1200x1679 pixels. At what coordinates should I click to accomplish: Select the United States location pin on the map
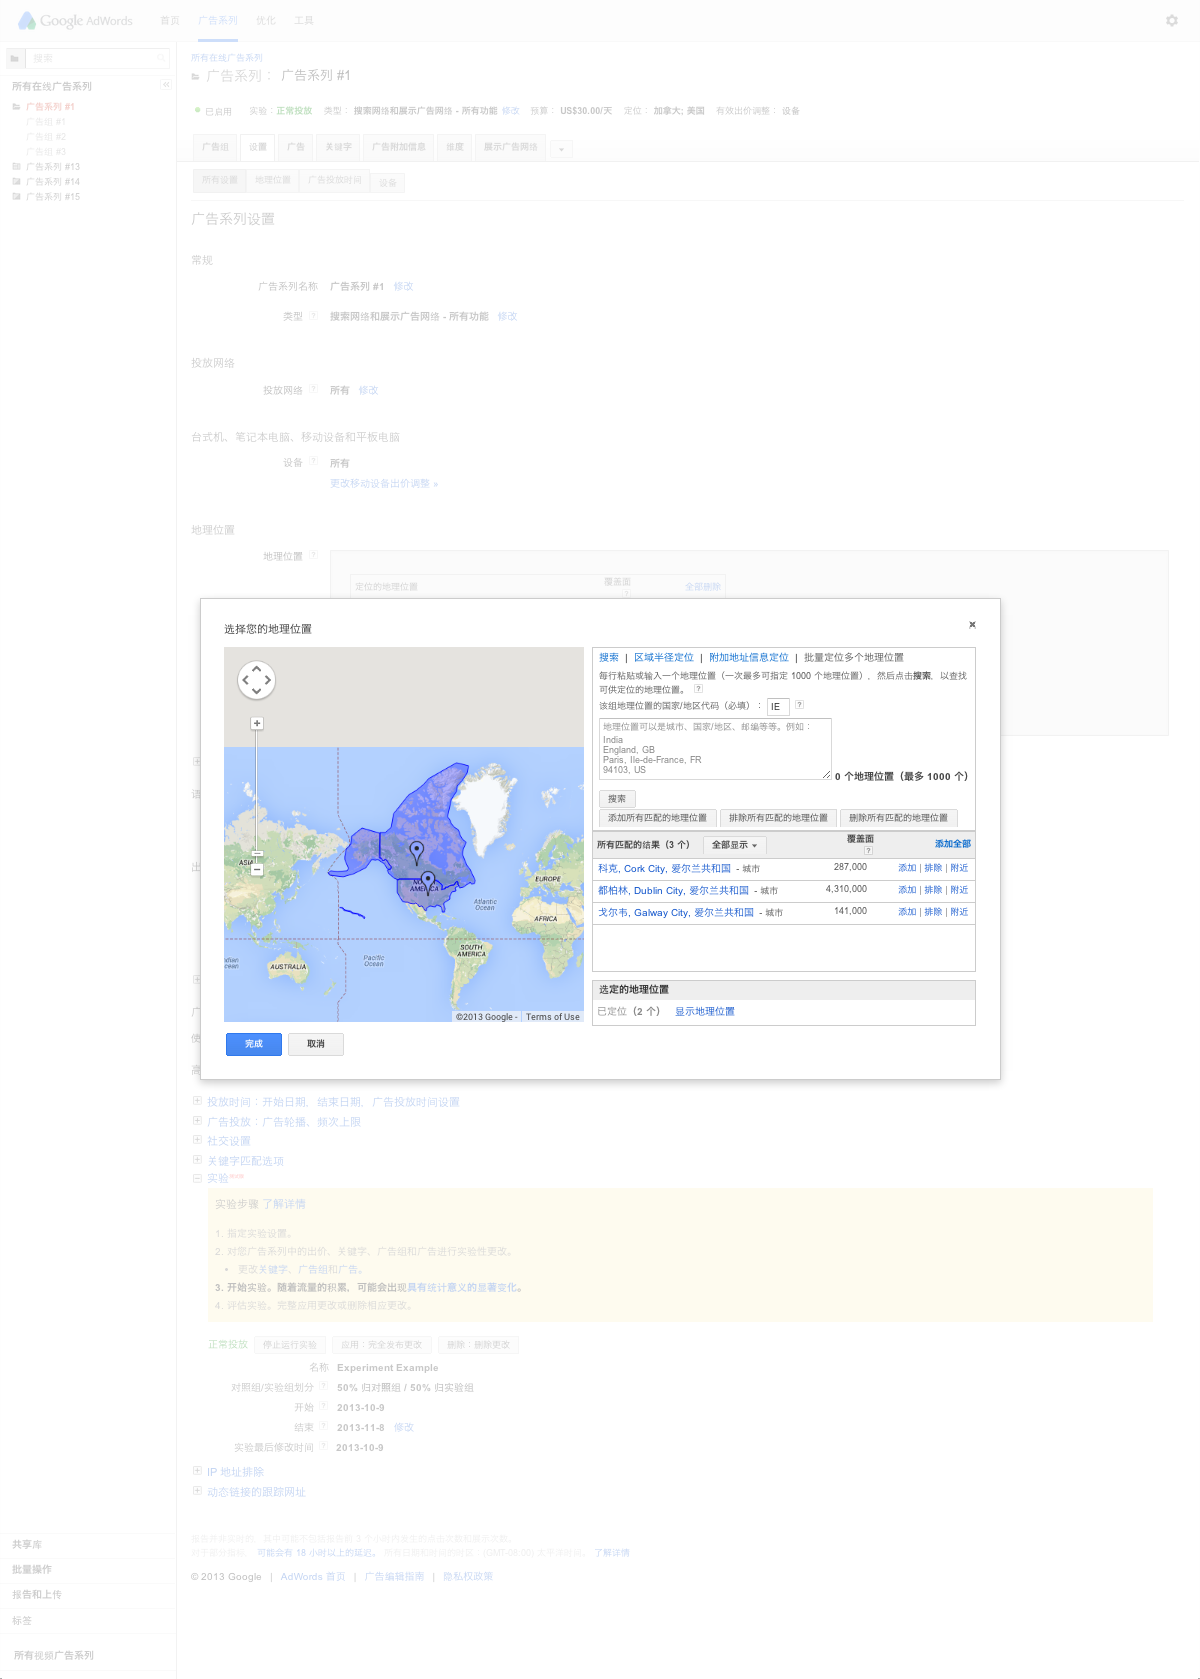pos(428,883)
